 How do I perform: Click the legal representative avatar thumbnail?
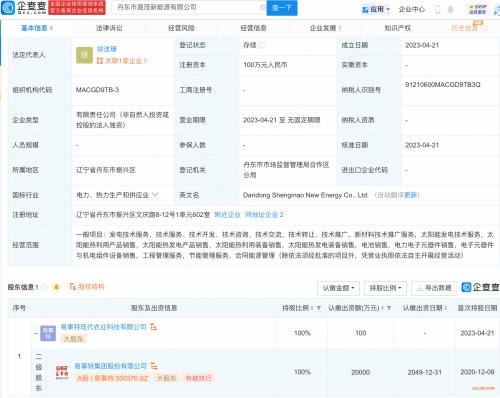tap(84, 55)
